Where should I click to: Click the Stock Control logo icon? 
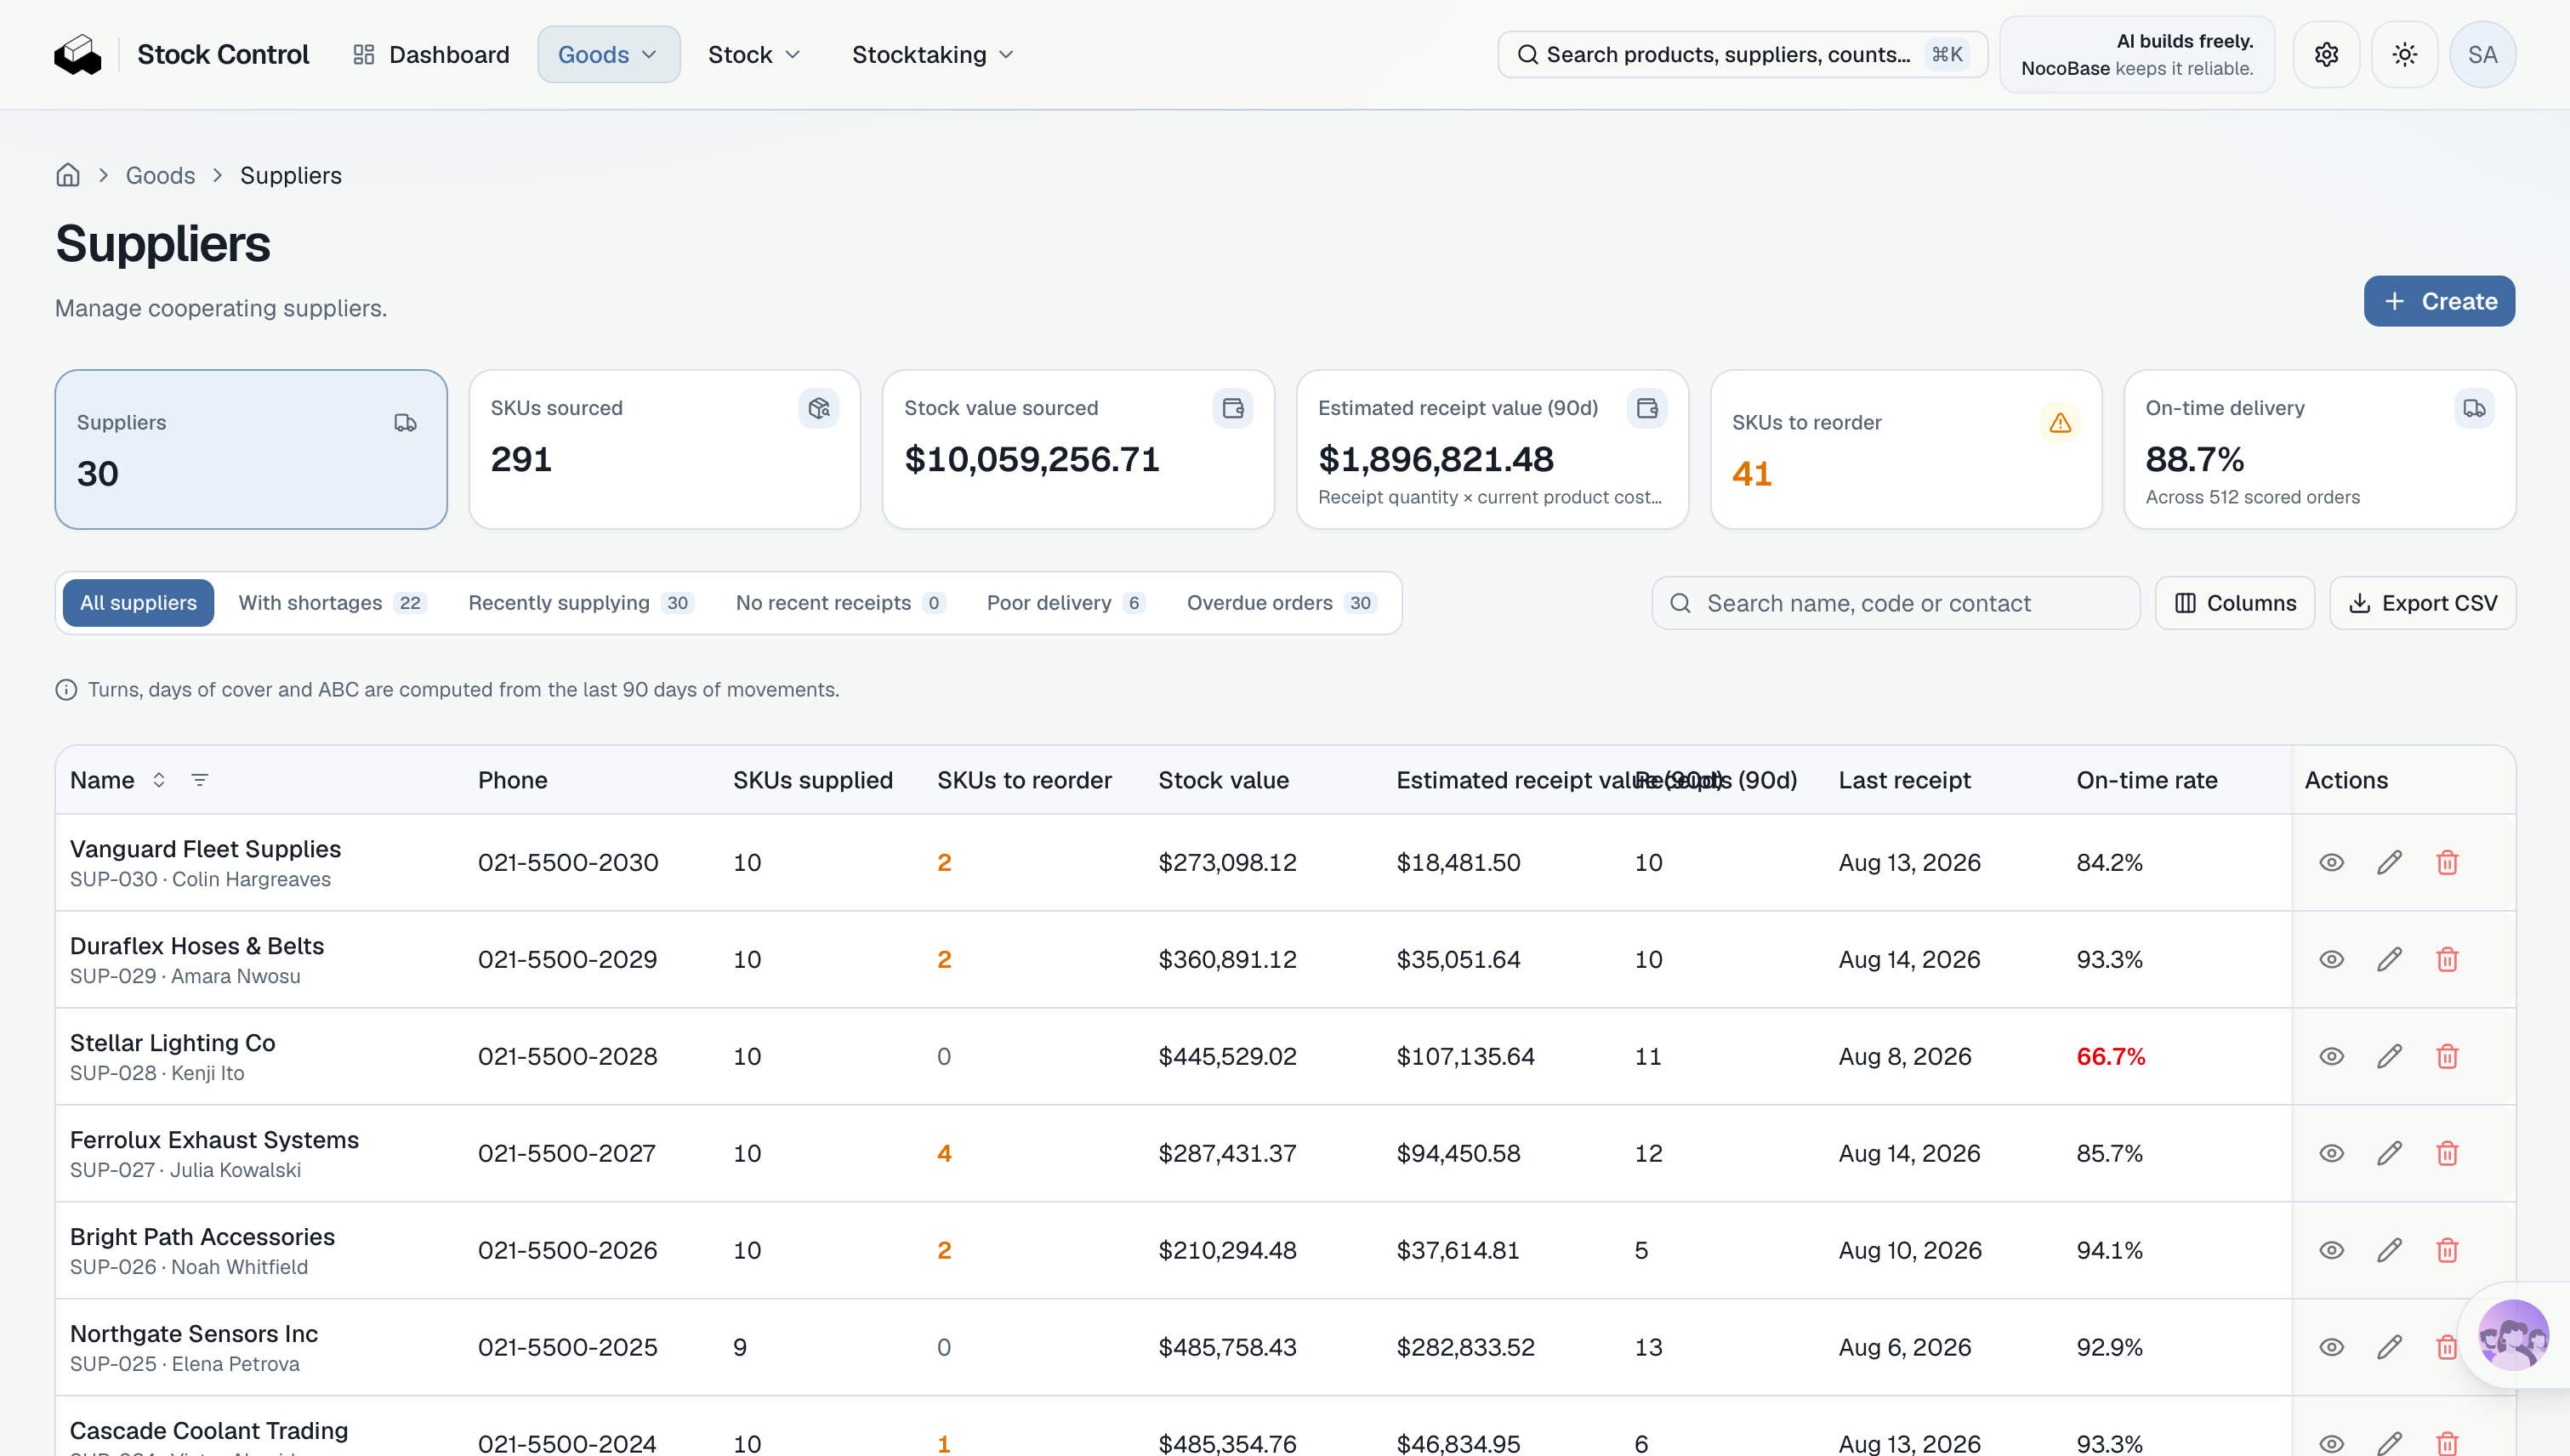(78, 55)
